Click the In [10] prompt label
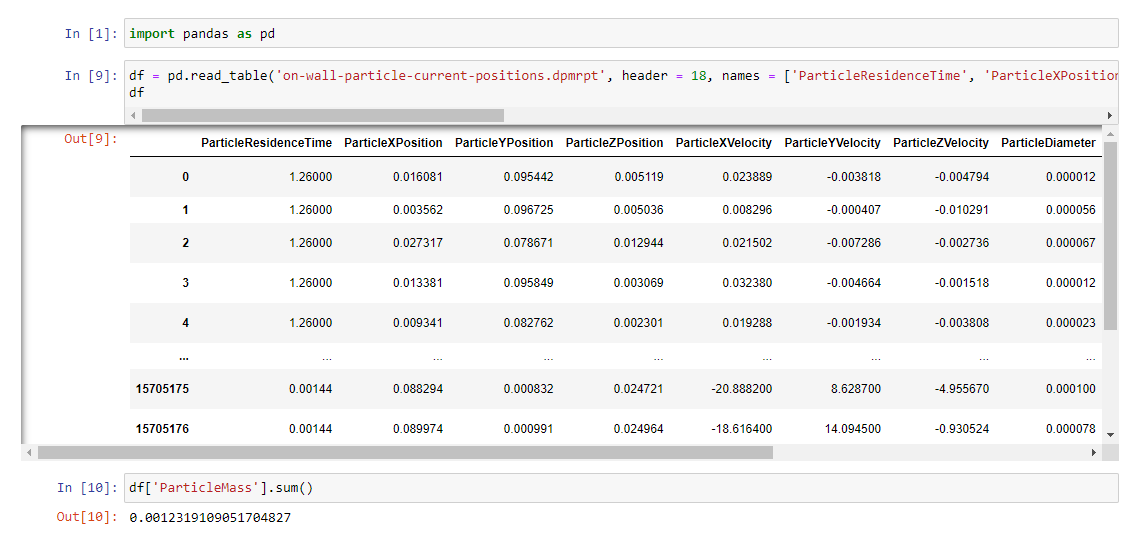Image resolution: width=1136 pixels, height=533 pixels. point(88,488)
